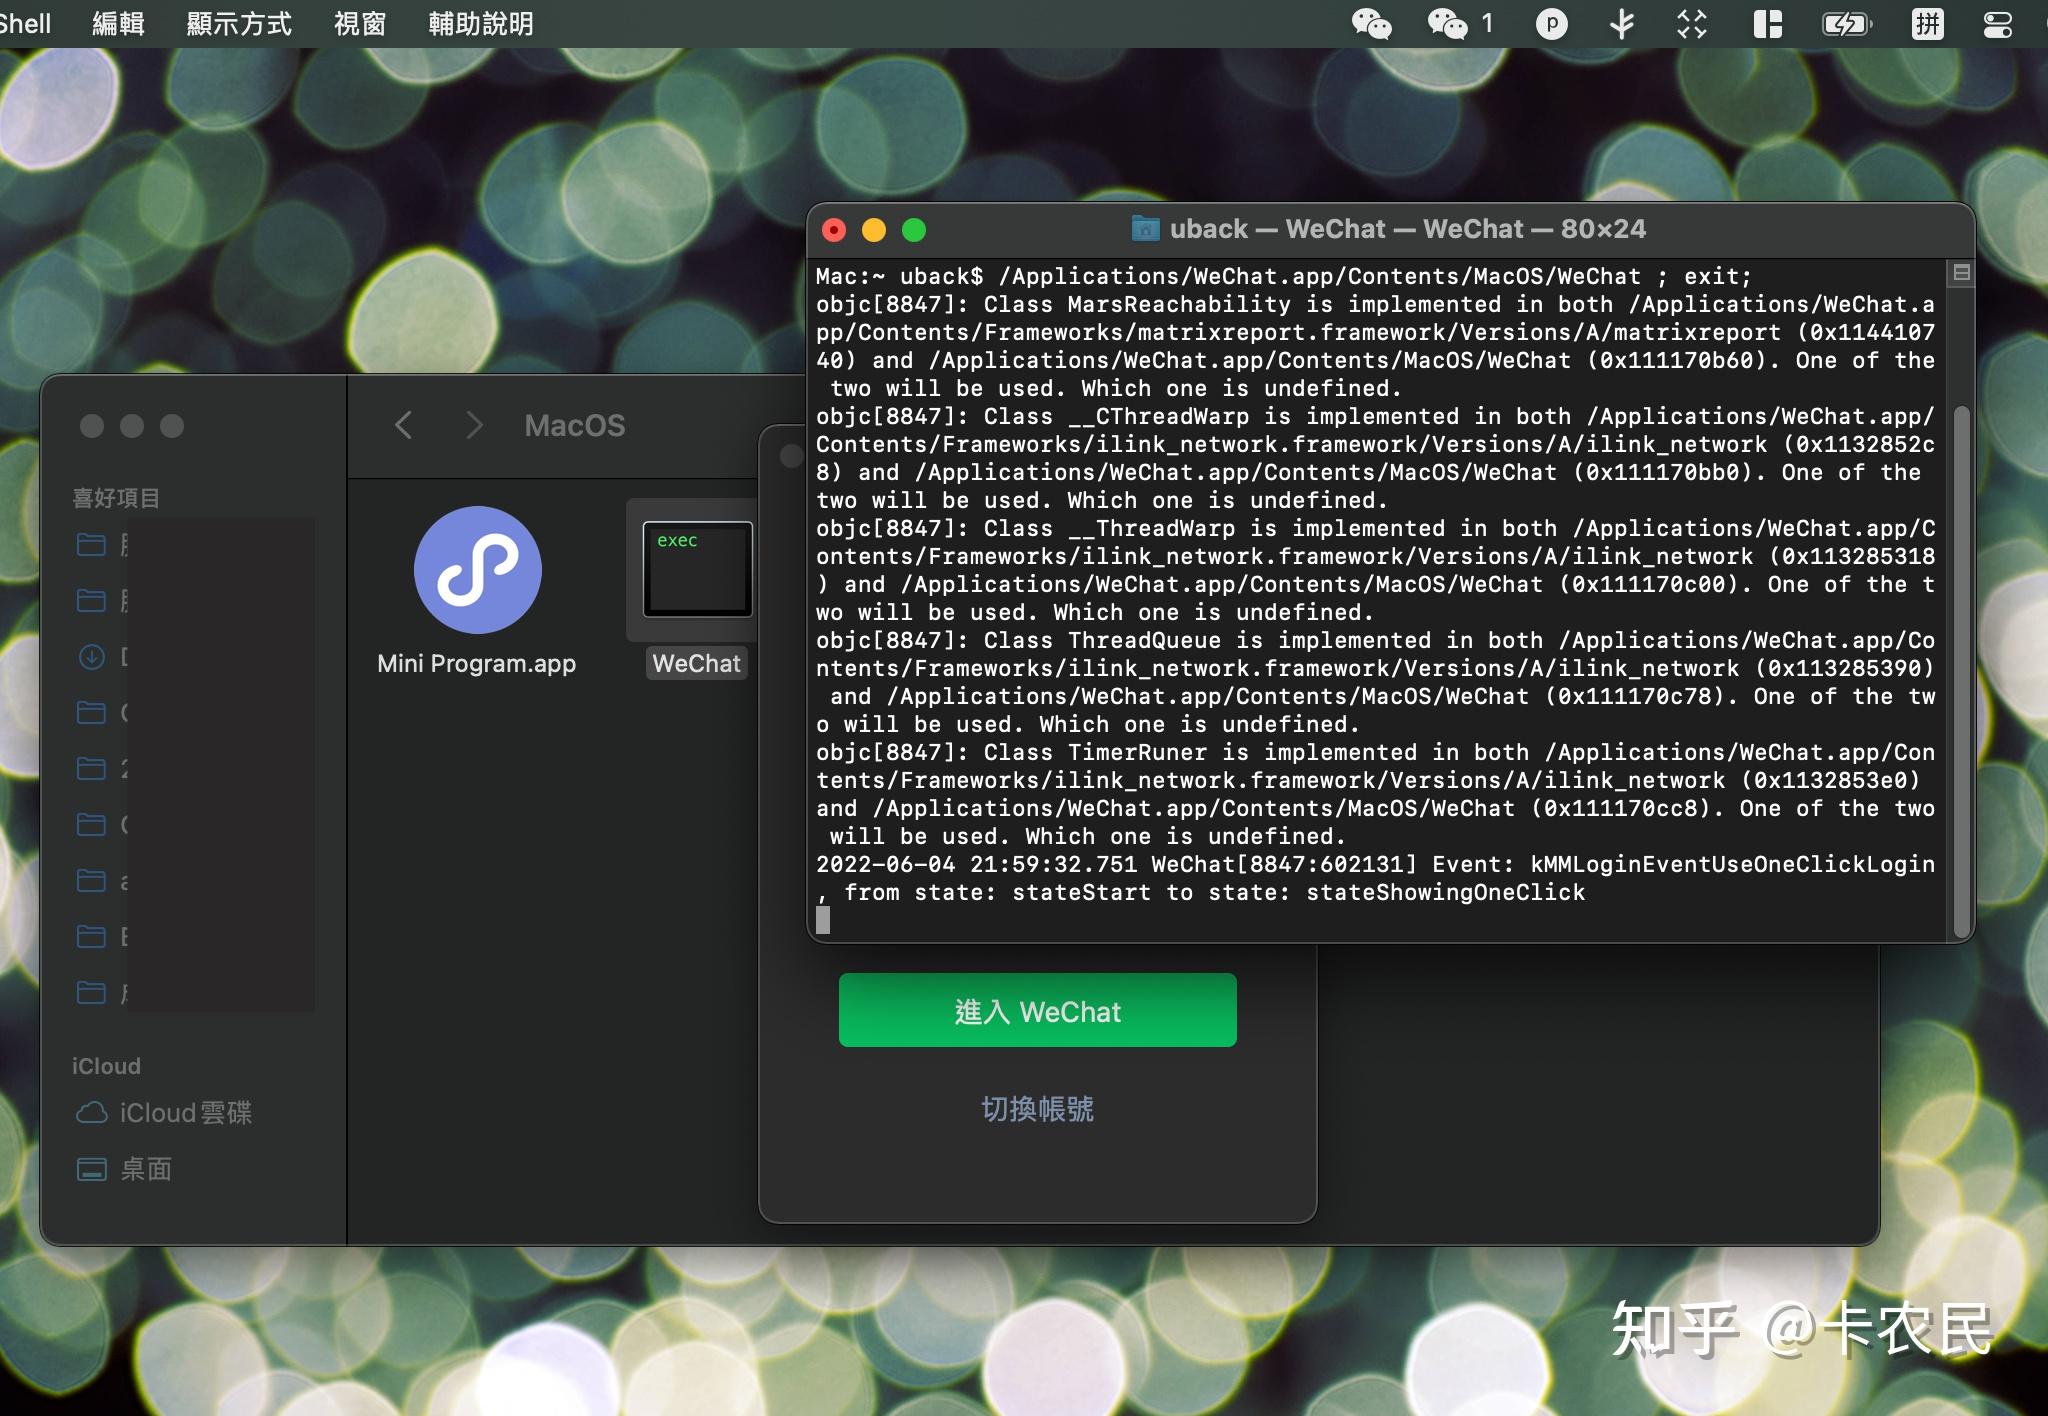
Task: Go forward in the Finder window
Action: [474, 425]
